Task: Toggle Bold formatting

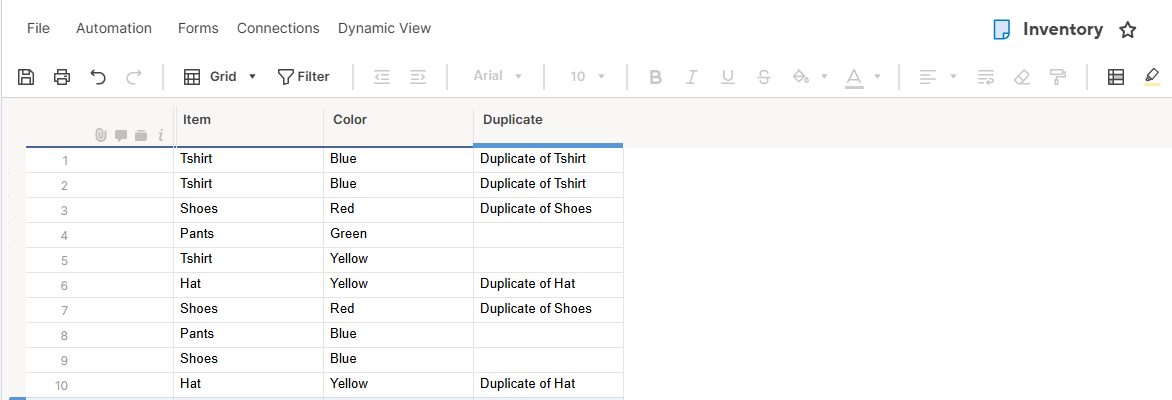Action: coord(656,76)
